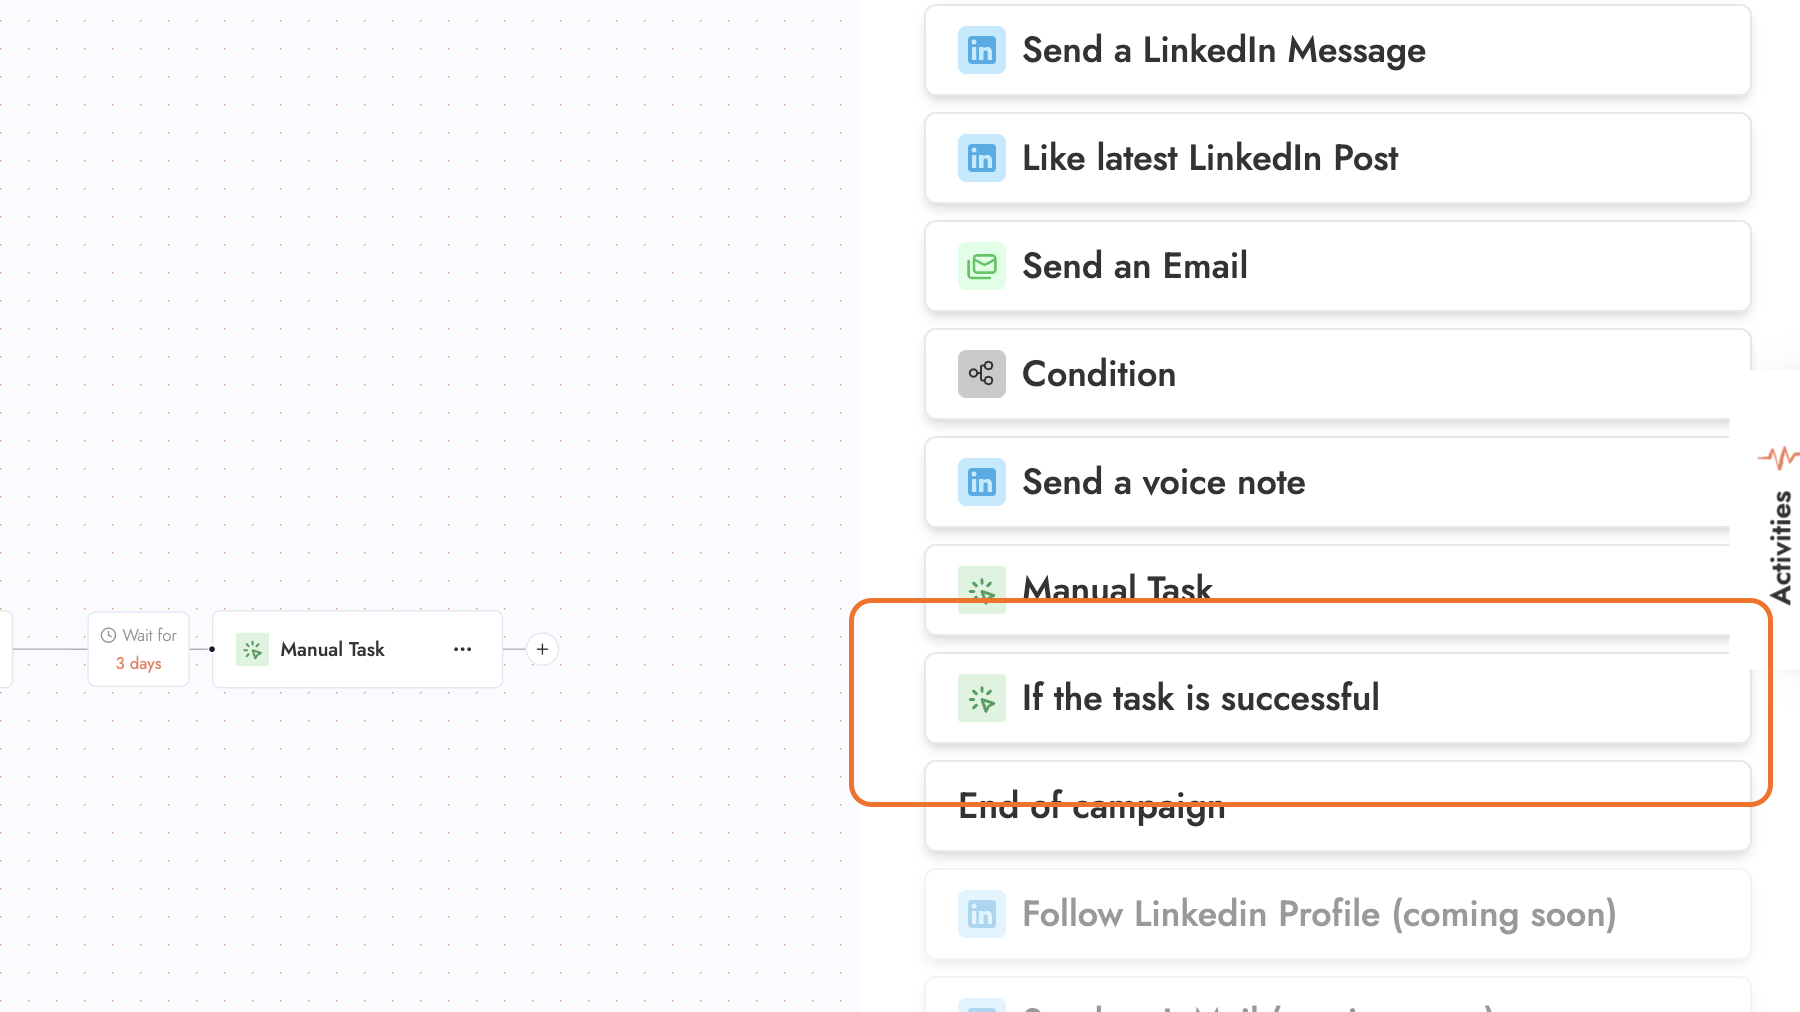Image resolution: width=1800 pixels, height=1012 pixels.
Task: Open the three-dot menu on the Manual Task node
Action: 462,649
